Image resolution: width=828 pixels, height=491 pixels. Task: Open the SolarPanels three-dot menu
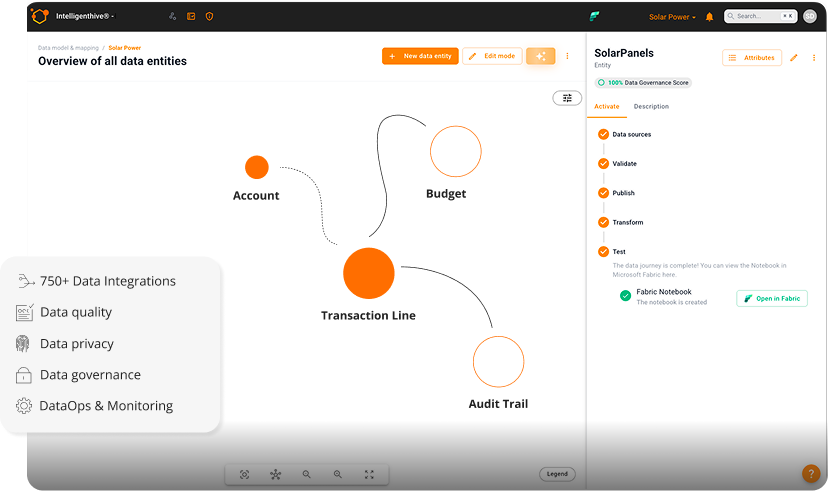click(814, 58)
